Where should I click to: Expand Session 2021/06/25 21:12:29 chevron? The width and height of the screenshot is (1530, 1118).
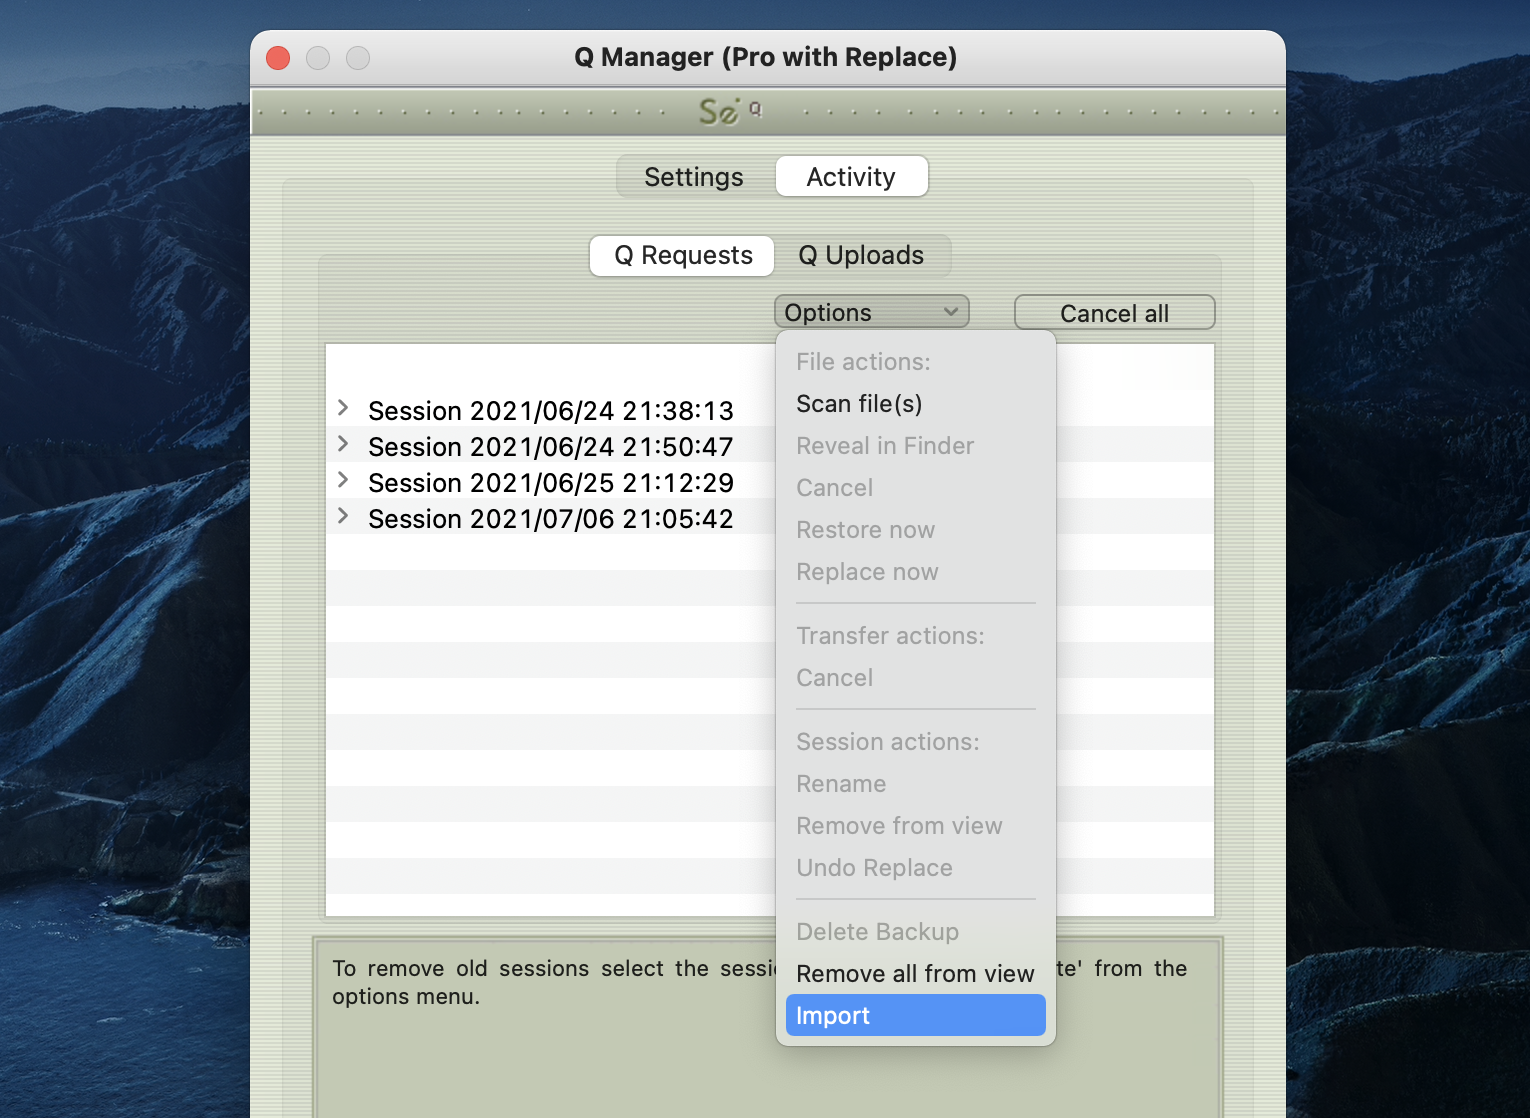343,480
